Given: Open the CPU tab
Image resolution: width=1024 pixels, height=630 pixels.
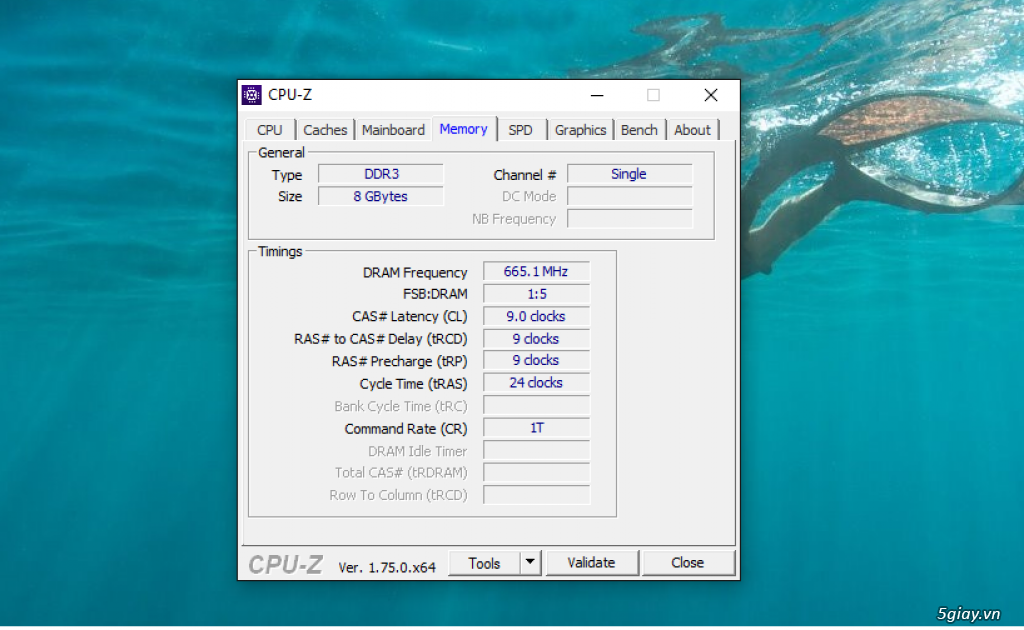Looking at the screenshot, I should 270,130.
